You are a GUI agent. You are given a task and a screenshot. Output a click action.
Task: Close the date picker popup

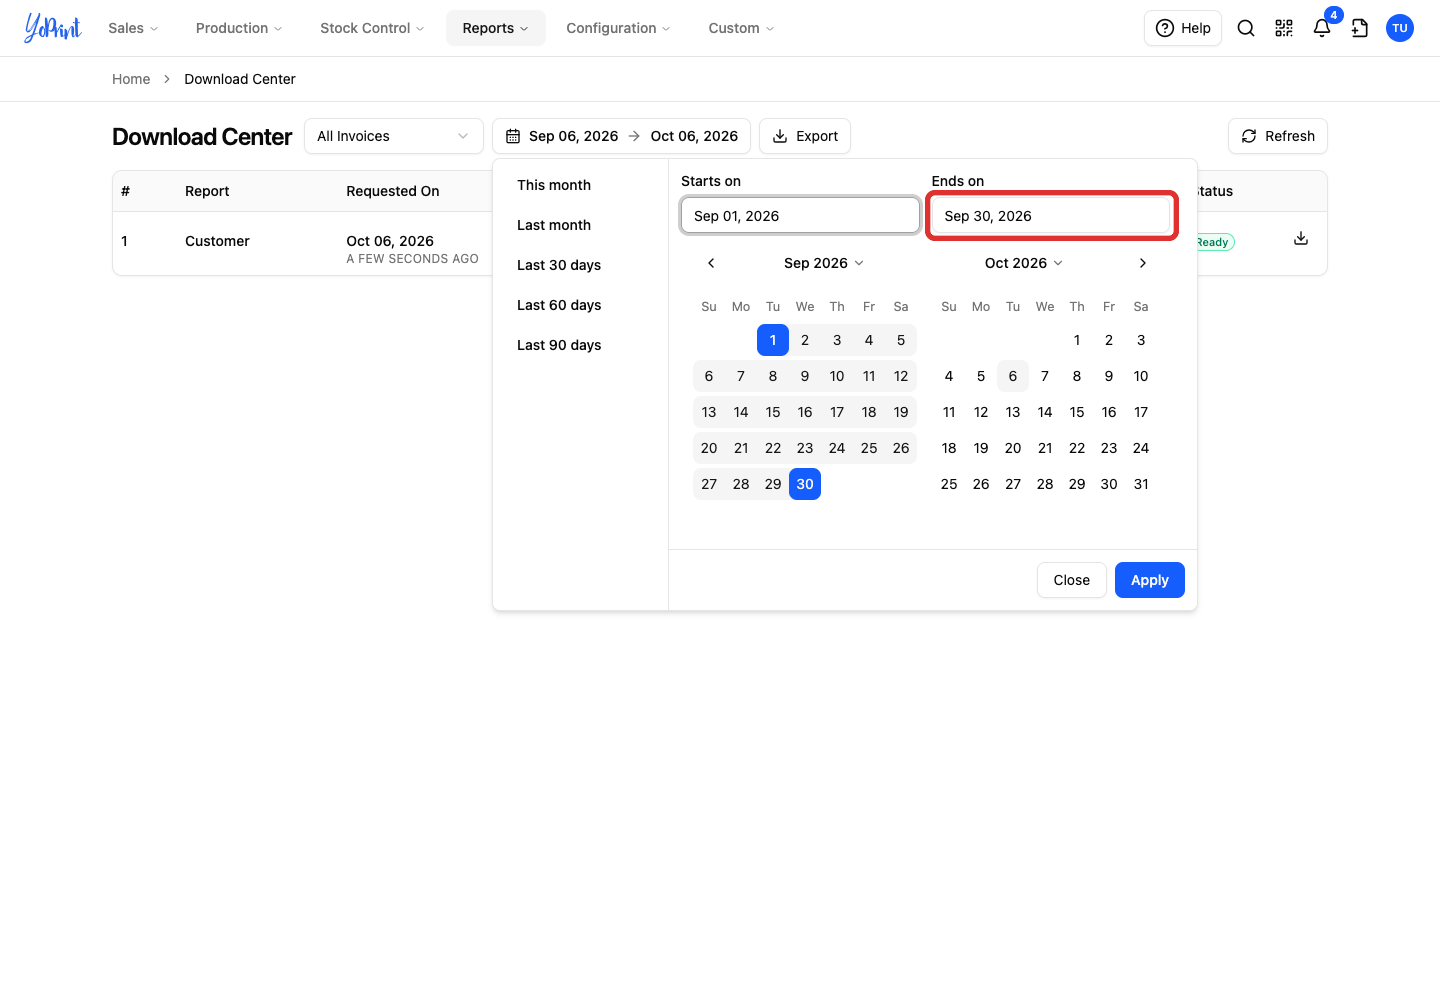tap(1072, 580)
